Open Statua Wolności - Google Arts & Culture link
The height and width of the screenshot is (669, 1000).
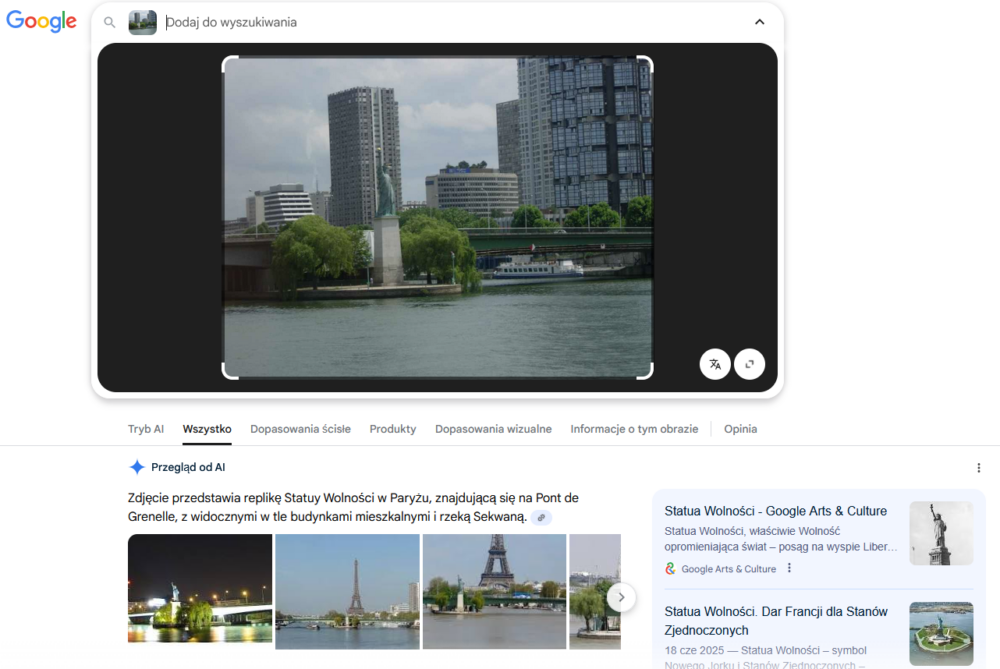coord(775,511)
